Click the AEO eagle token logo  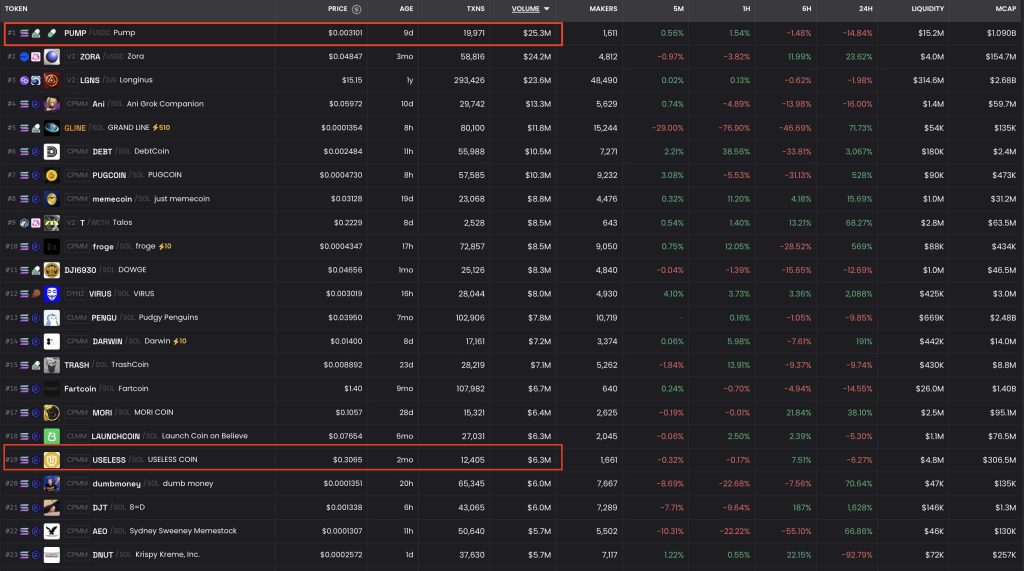(52, 531)
